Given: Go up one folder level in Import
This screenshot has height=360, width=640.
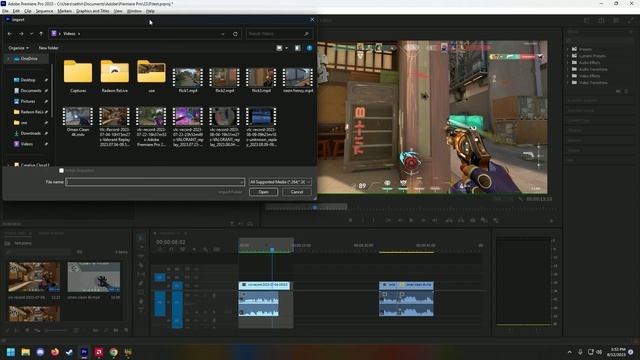Looking at the screenshot, I should pos(41,34).
